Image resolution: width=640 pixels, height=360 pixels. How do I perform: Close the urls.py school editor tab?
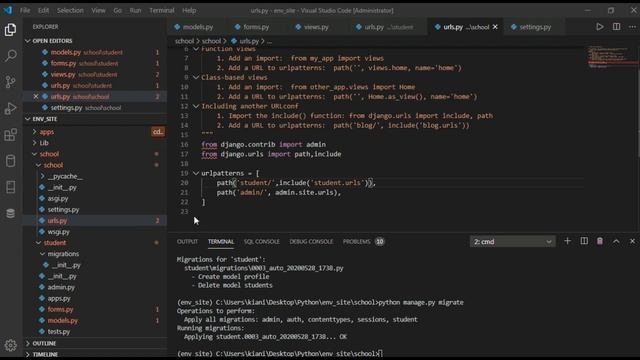tap(495, 27)
